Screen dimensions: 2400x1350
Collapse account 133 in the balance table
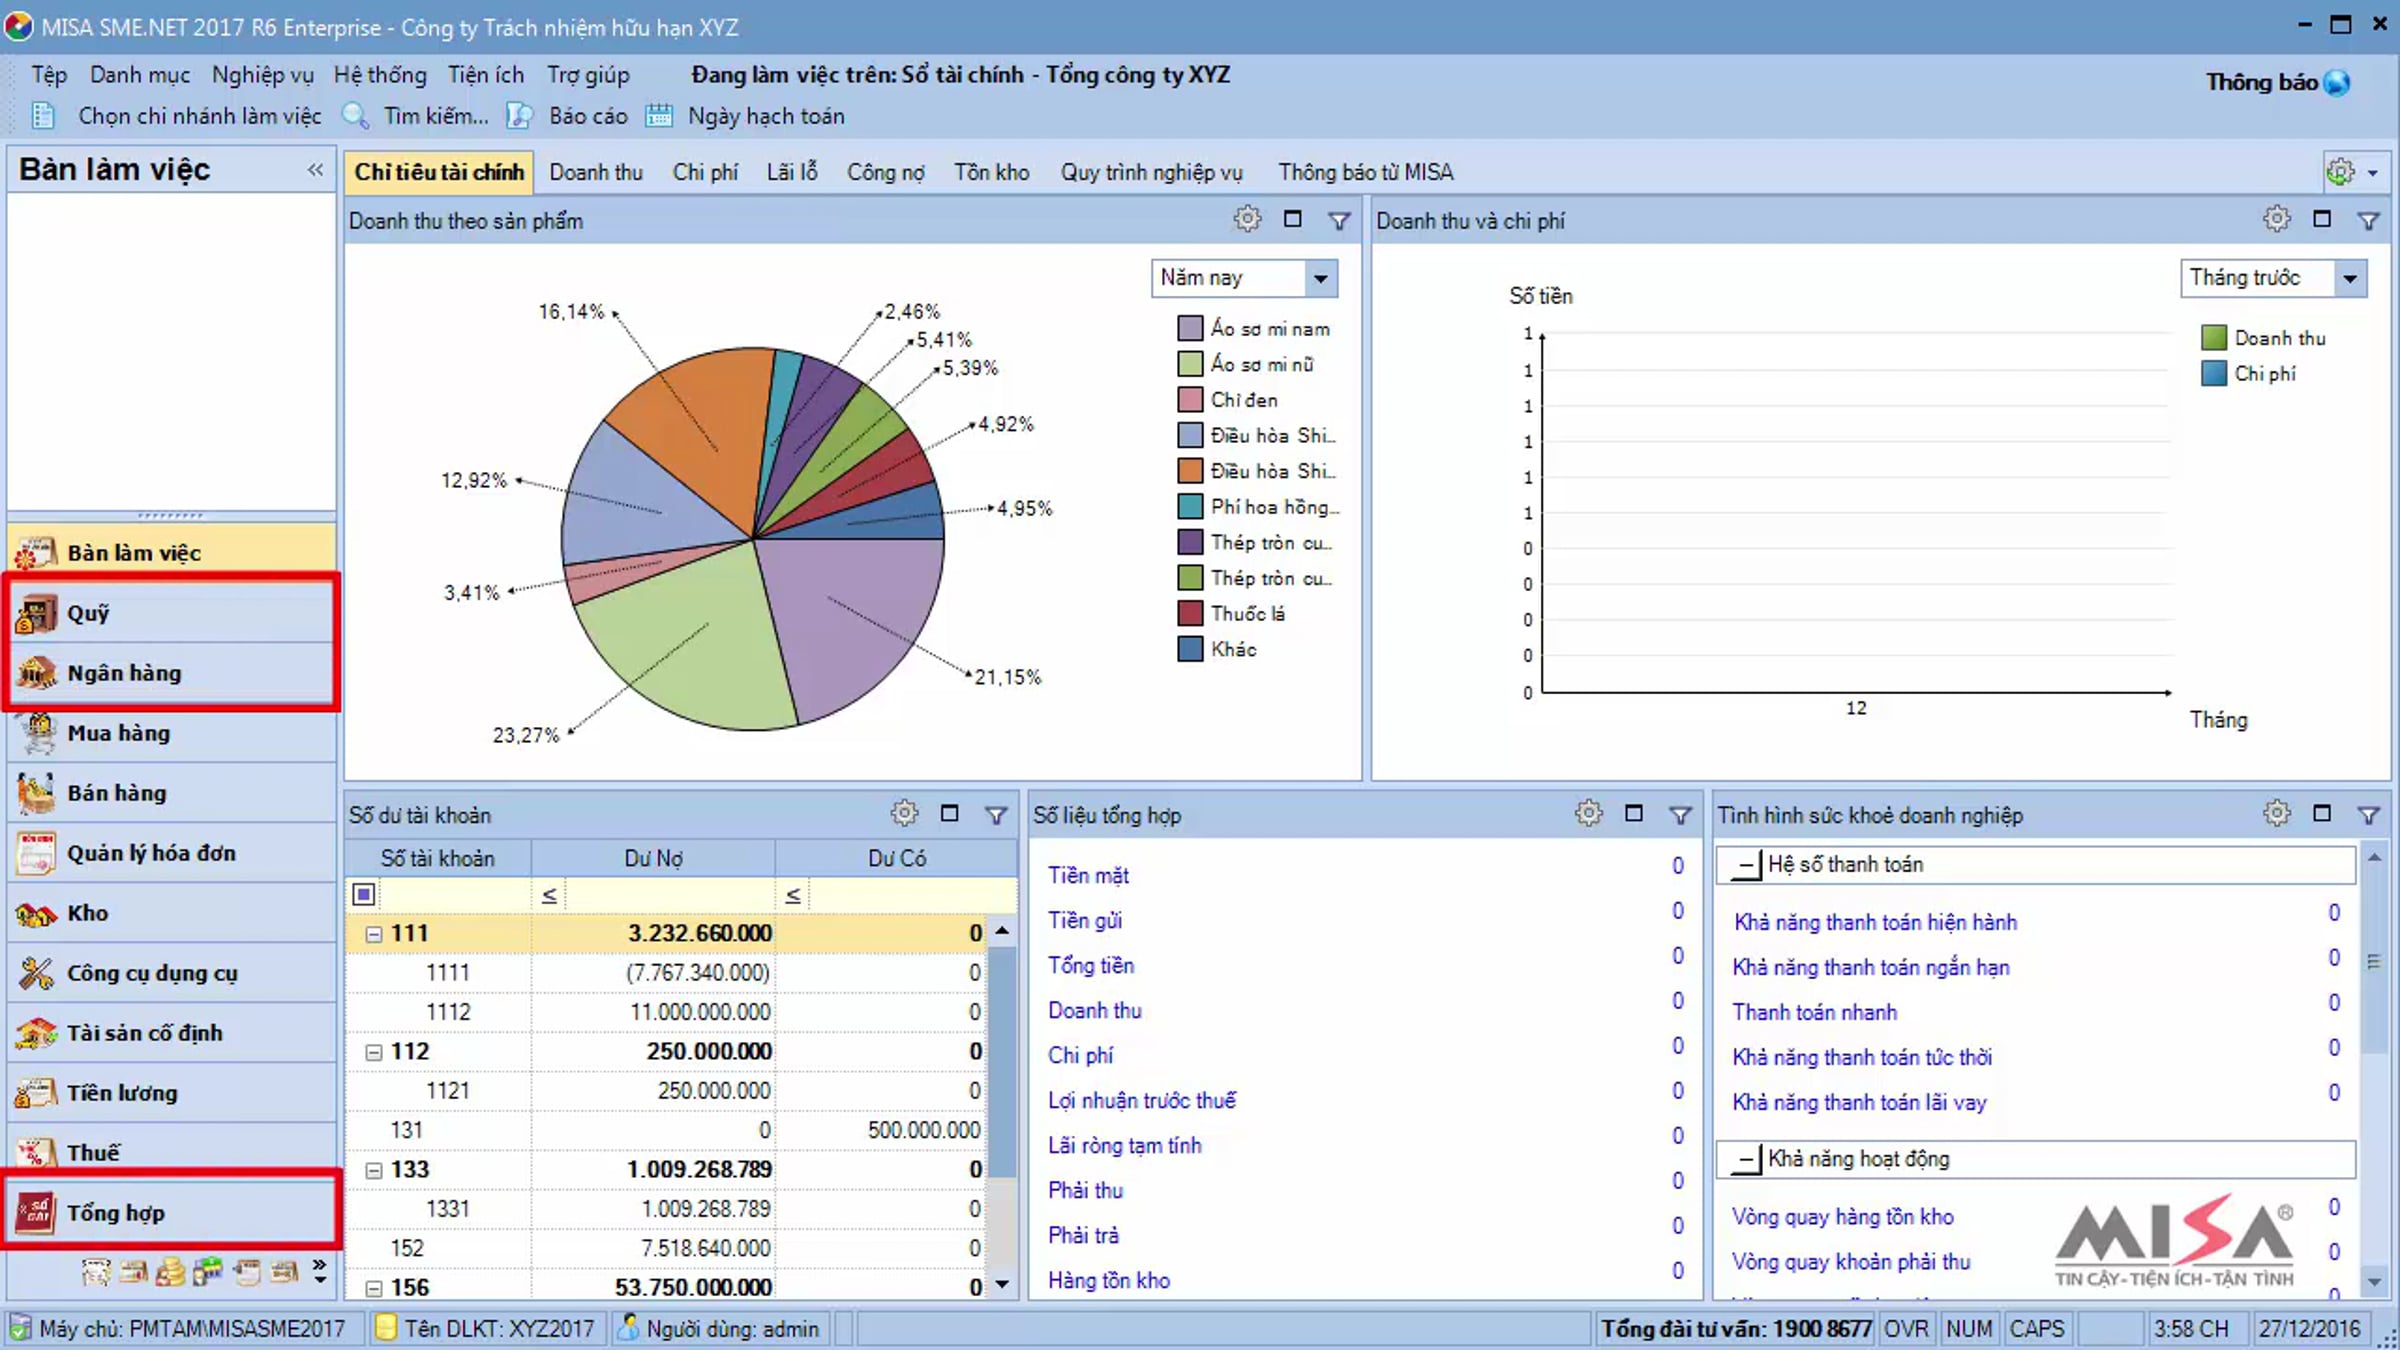coord(373,1170)
